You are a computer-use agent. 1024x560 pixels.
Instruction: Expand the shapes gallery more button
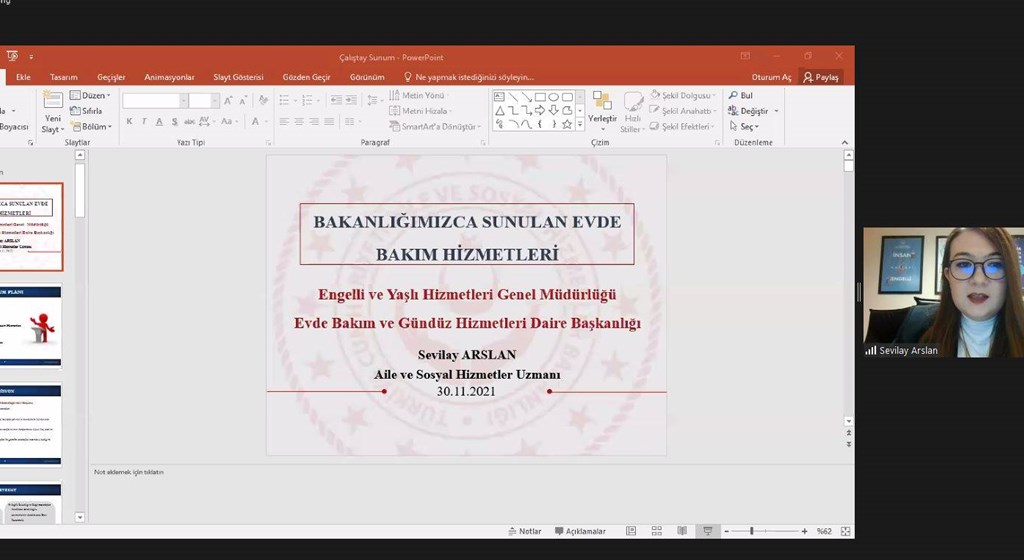click(580, 124)
